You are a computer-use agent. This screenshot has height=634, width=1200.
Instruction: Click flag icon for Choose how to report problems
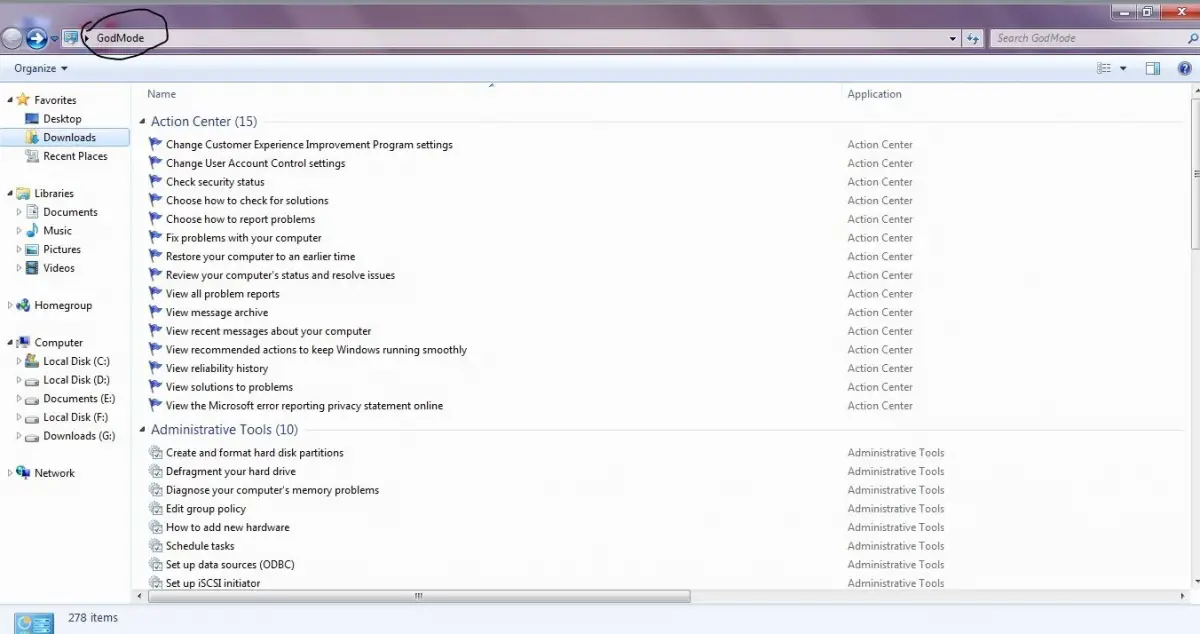[x=155, y=219]
